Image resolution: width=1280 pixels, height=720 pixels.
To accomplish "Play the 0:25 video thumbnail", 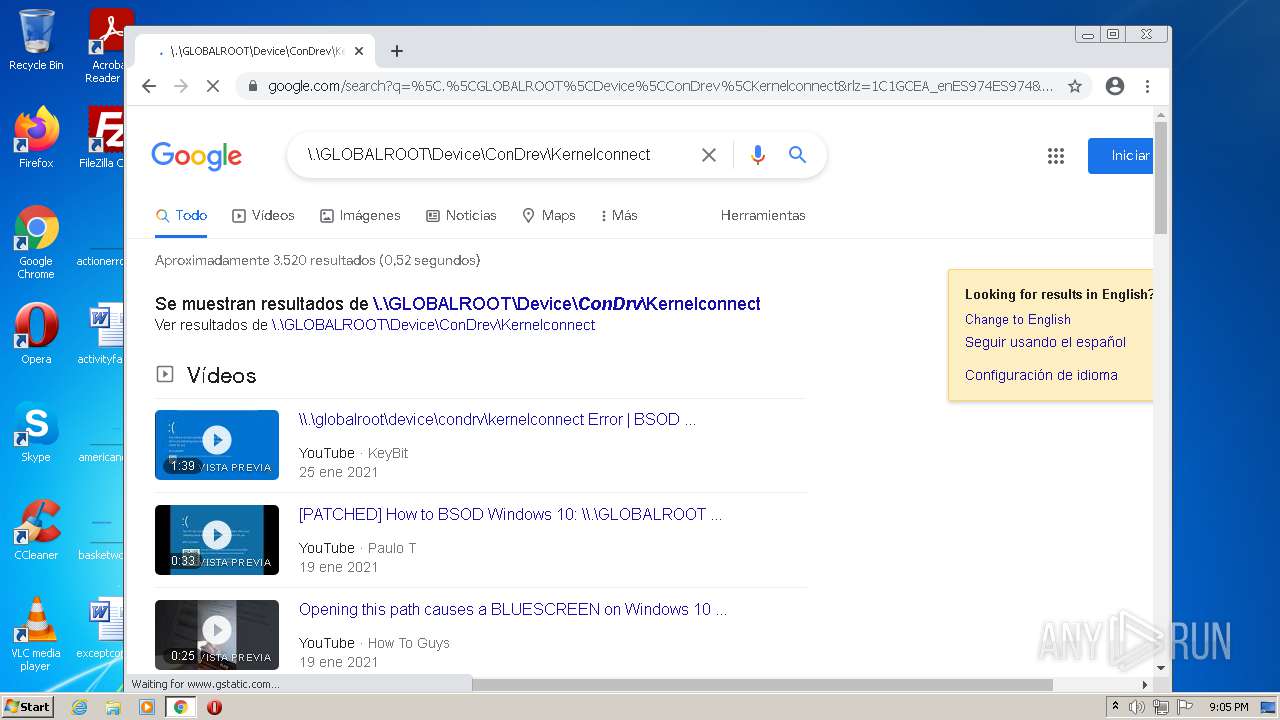I will 217,634.
